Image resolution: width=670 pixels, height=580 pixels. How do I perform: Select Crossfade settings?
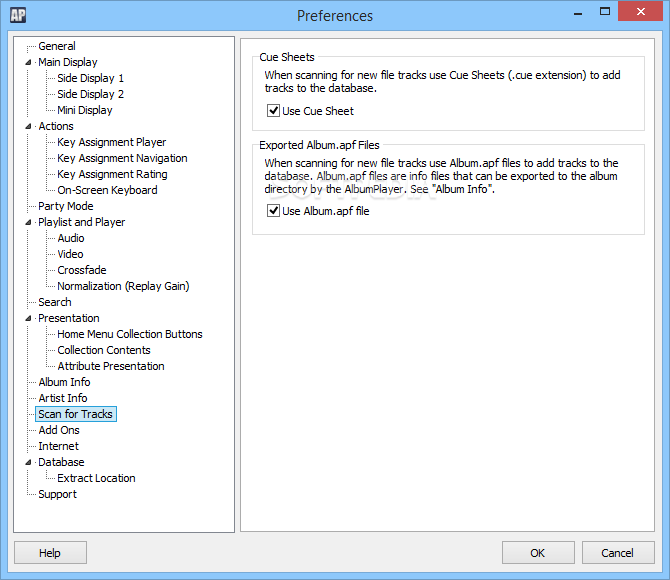click(82, 270)
